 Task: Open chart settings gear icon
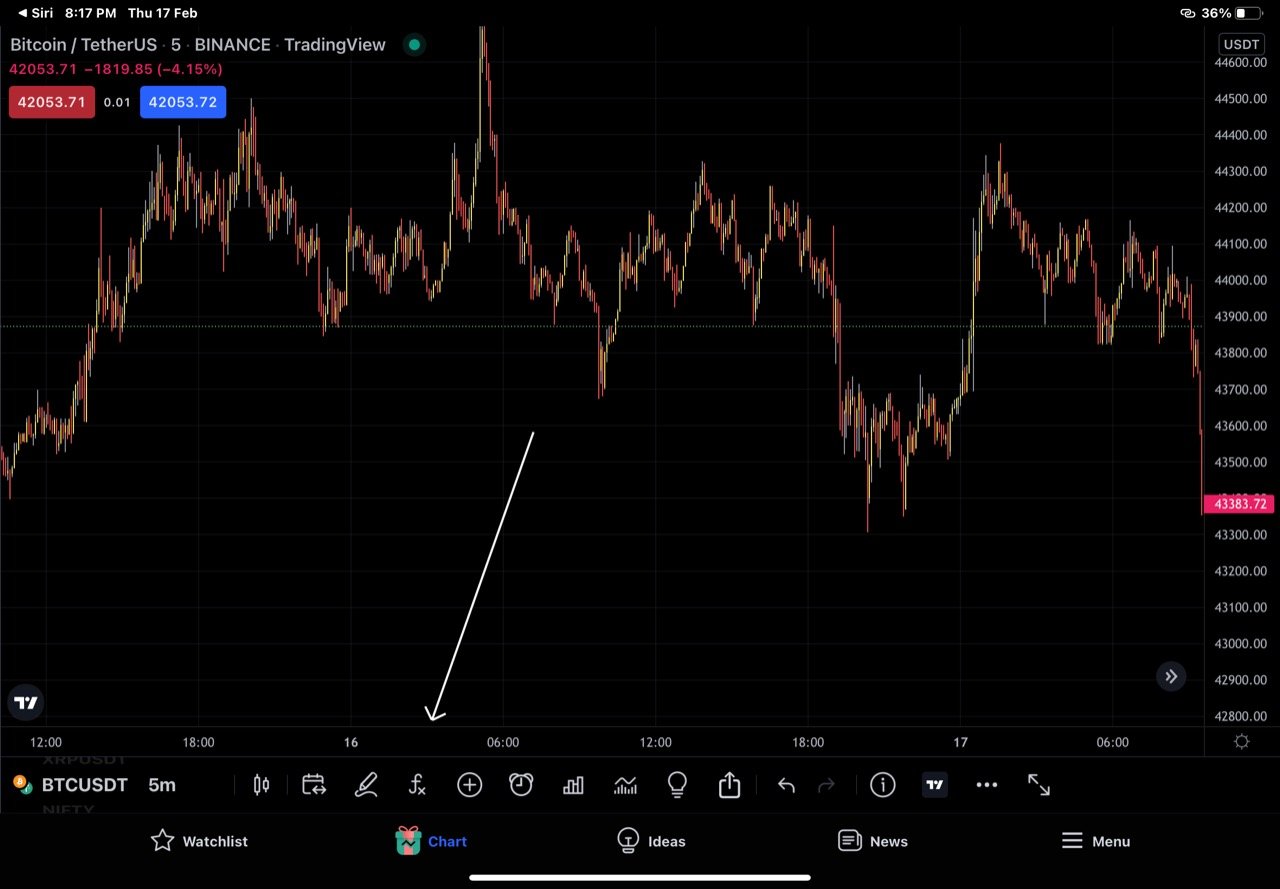(x=1242, y=742)
